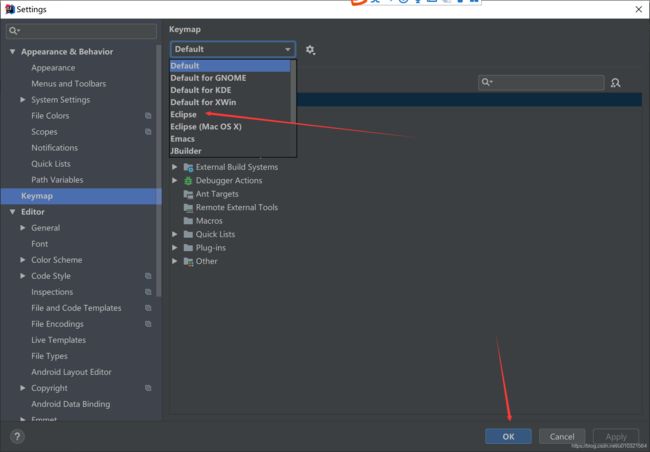The height and width of the screenshot is (452, 650).
Task: Expand System Settings in sidebar
Action: coord(23,100)
